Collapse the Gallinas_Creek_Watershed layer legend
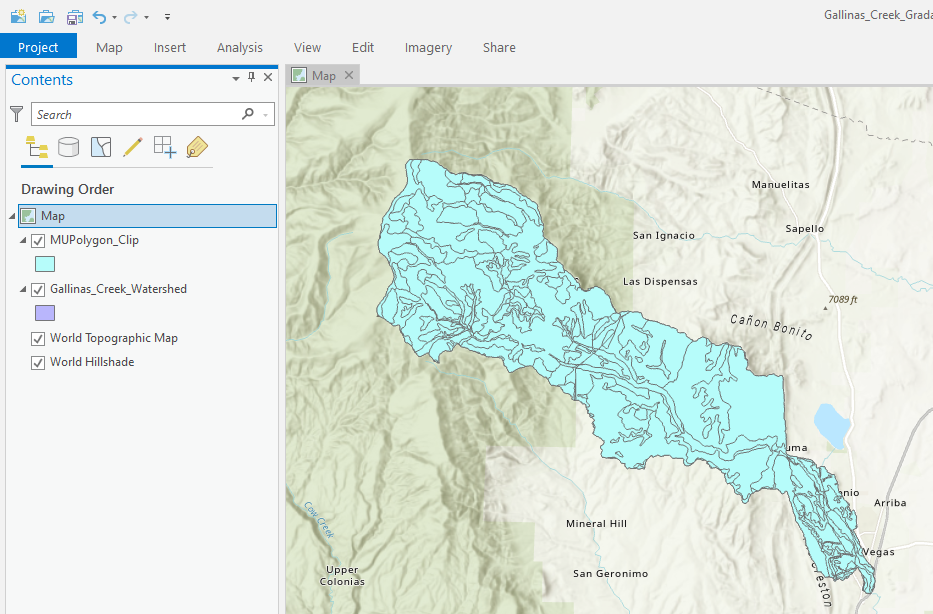The height and width of the screenshot is (614, 933). pyautogui.click(x=23, y=290)
